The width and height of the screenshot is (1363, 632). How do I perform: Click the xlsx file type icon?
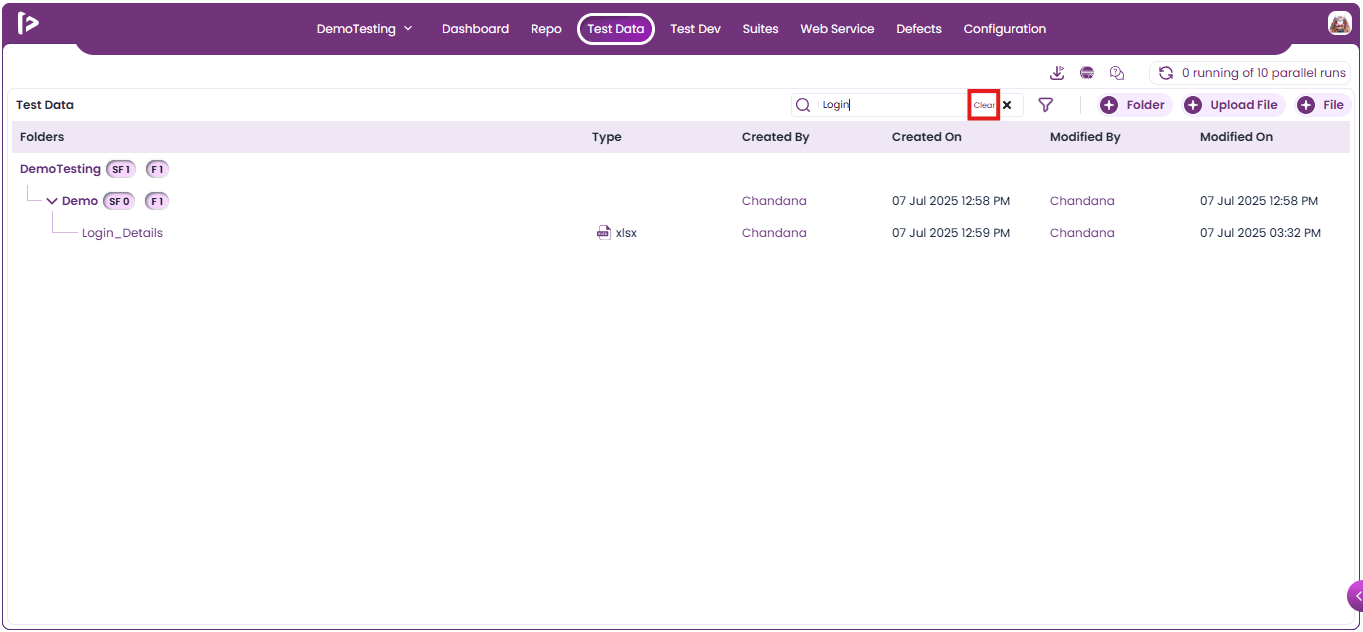click(603, 233)
